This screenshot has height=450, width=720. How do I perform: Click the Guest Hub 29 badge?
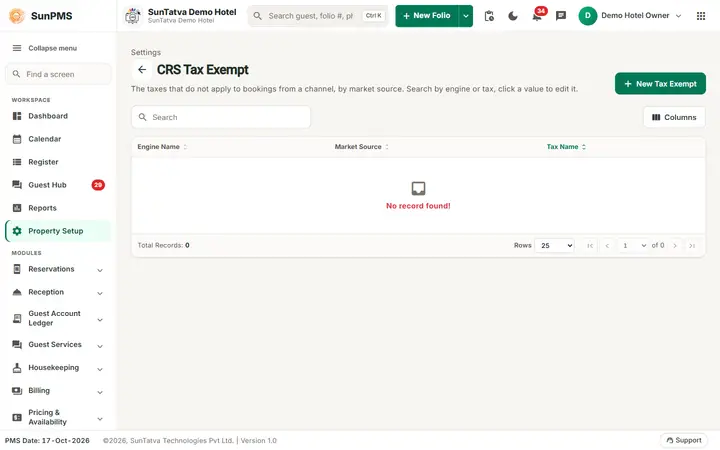pyautogui.click(x=98, y=185)
